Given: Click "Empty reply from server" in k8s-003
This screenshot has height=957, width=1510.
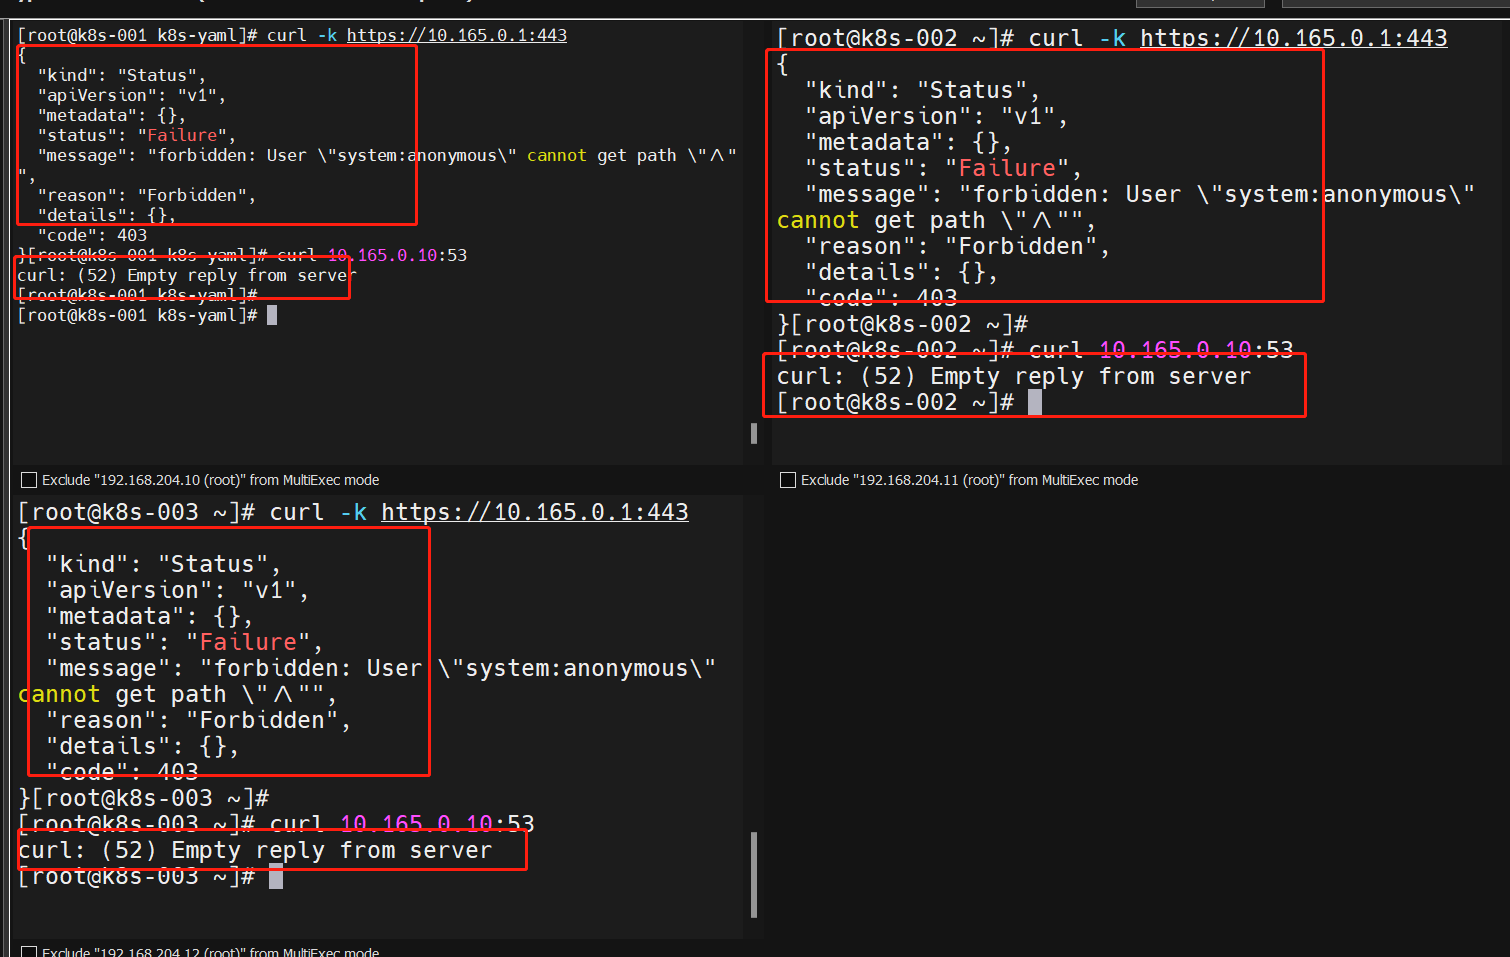Looking at the screenshot, I should (x=332, y=851).
